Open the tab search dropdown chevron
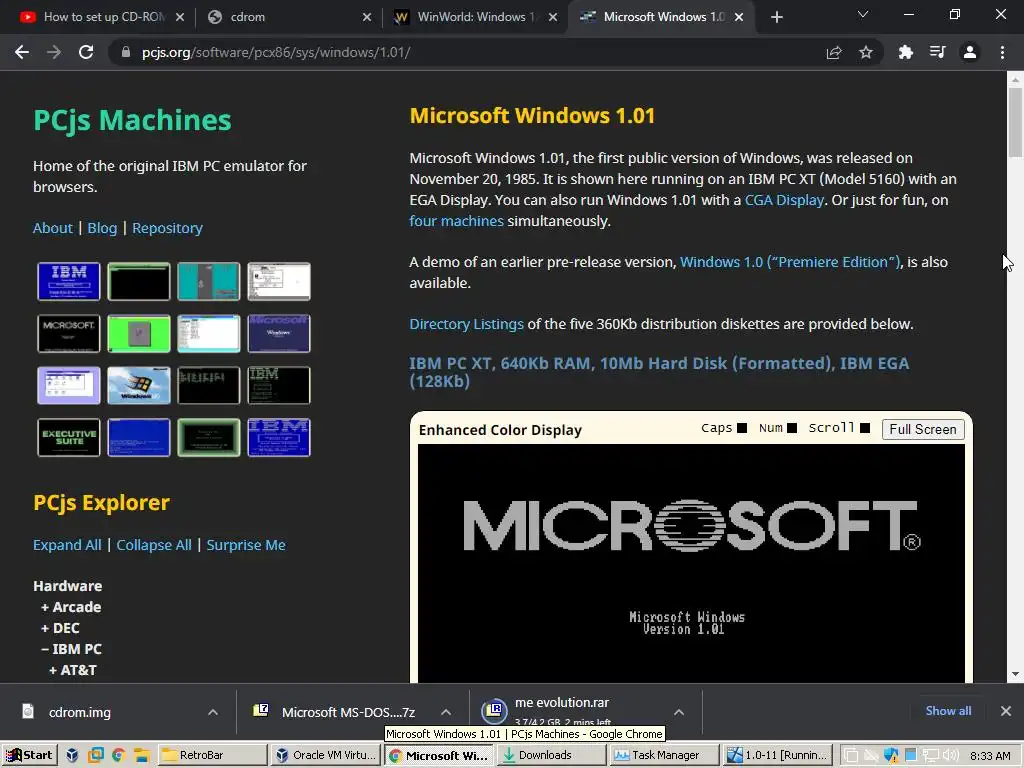The width and height of the screenshot is (1024, 768). point(863,14)
